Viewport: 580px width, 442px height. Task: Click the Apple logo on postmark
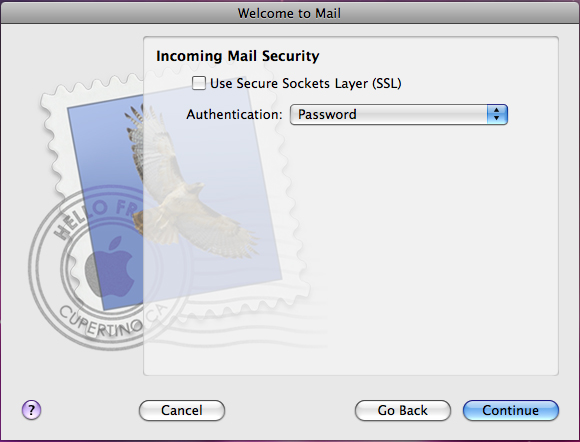coord(110,267)
